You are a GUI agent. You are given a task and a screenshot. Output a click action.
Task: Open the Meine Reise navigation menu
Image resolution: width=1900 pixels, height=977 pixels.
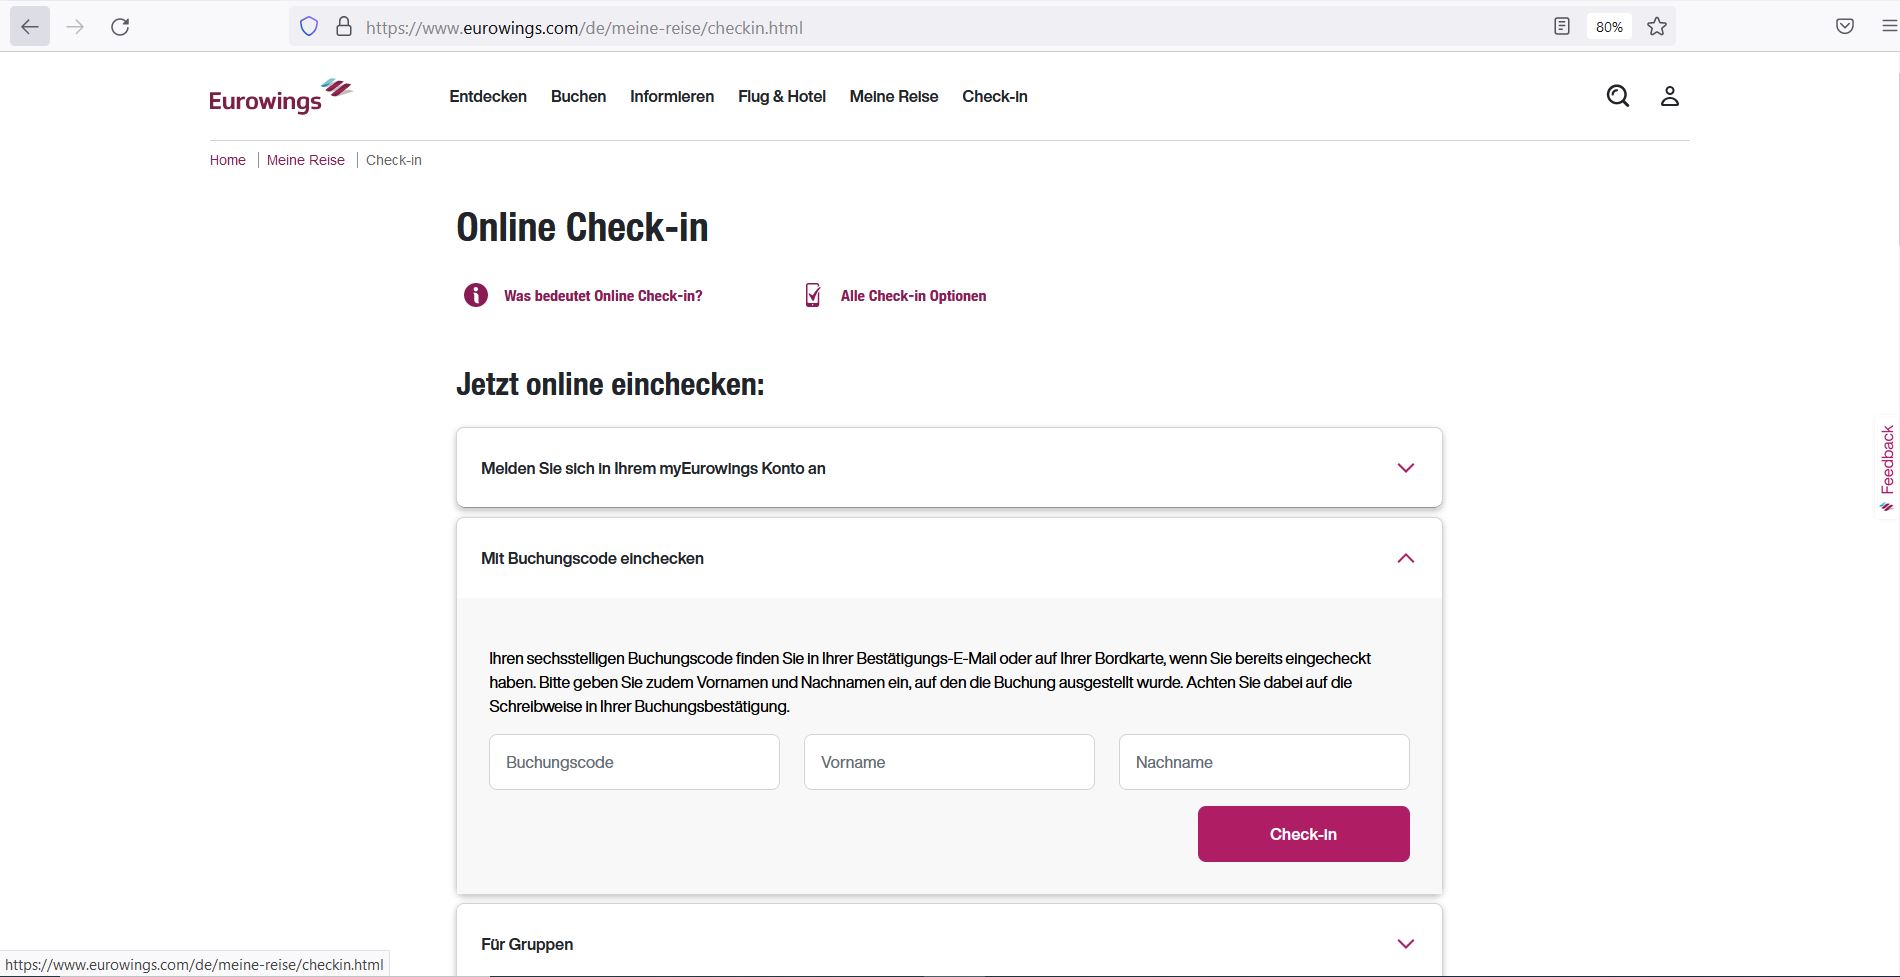pos(893,96)
